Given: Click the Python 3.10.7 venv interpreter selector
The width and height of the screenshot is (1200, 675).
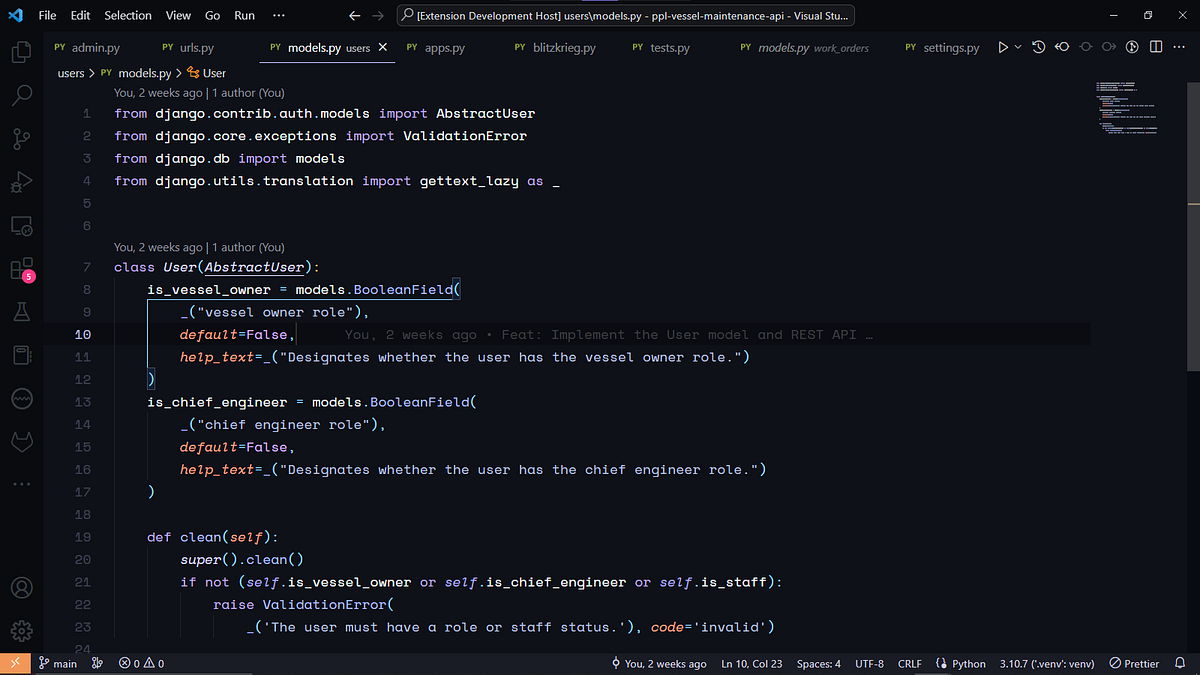Looking at the screenshot, I should coord(1046,663).
